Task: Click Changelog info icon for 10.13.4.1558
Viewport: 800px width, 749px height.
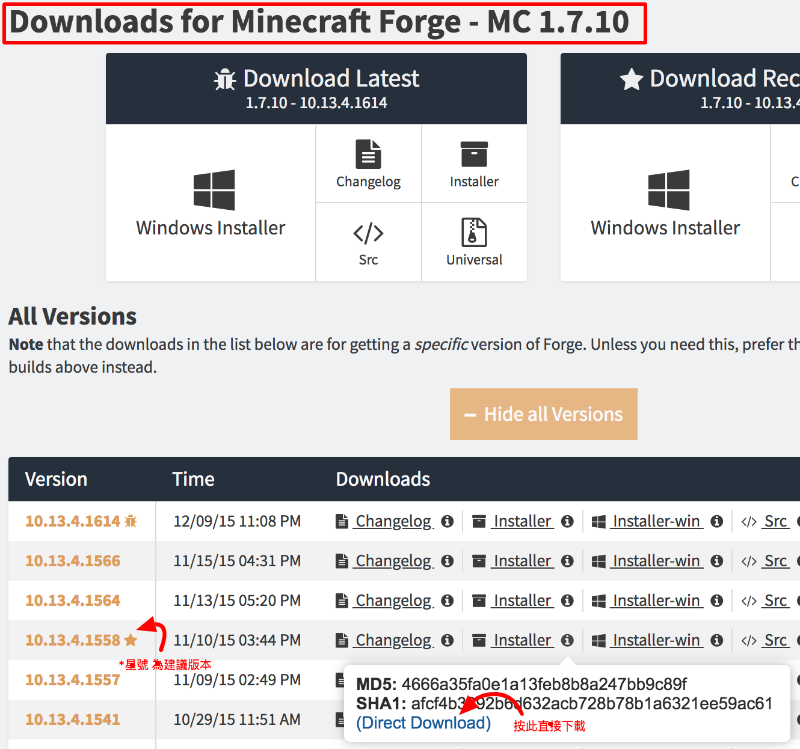Action: (447, 640)
